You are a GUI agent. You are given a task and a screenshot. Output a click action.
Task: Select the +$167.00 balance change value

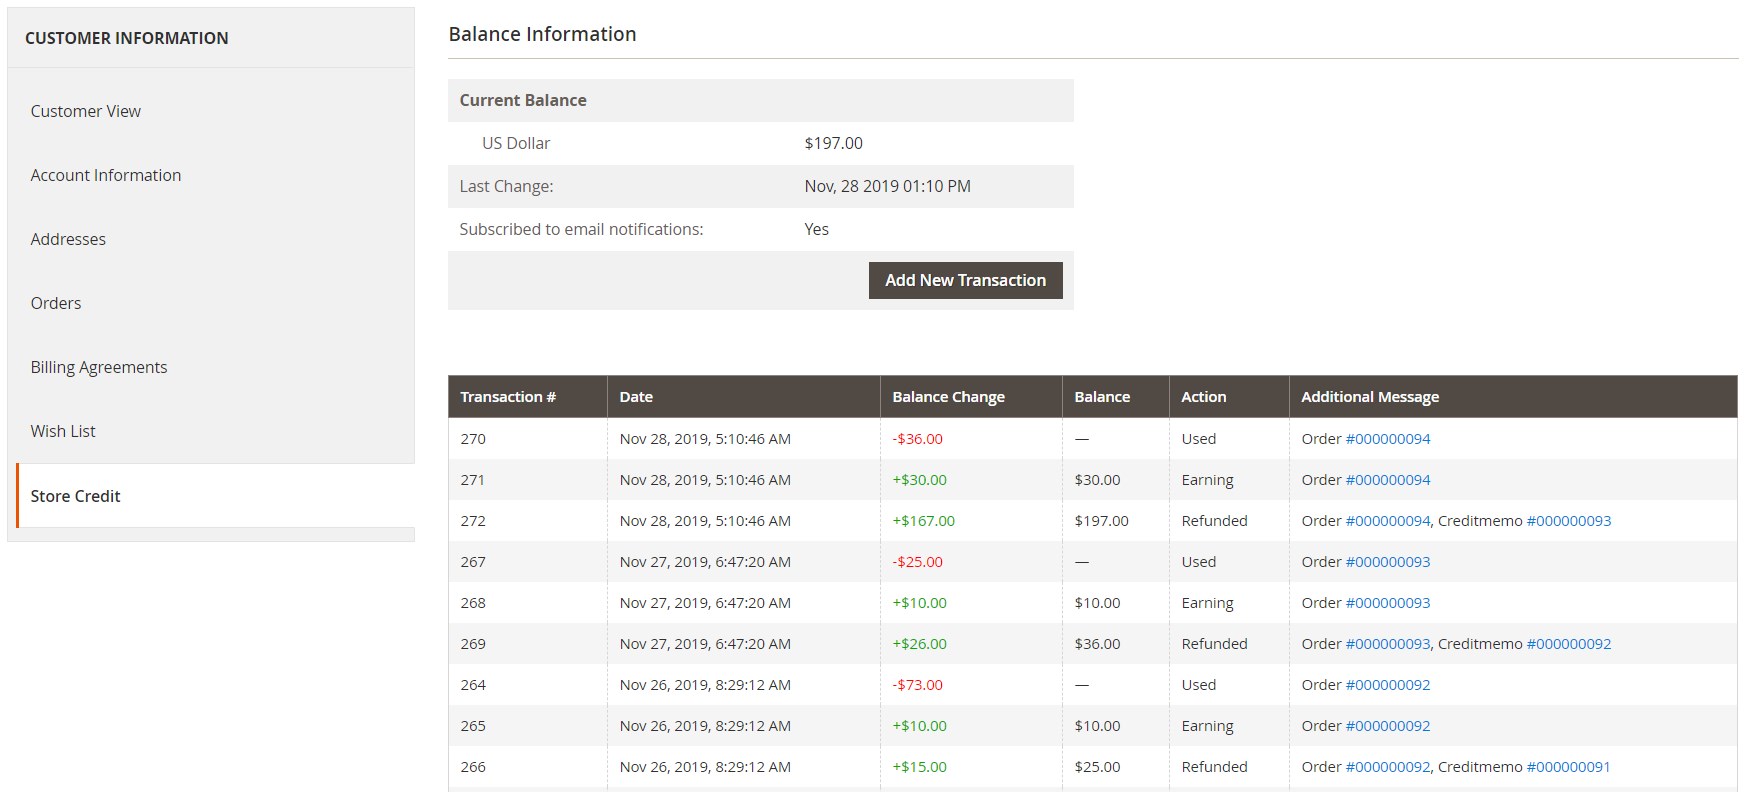tap(923, 521)
